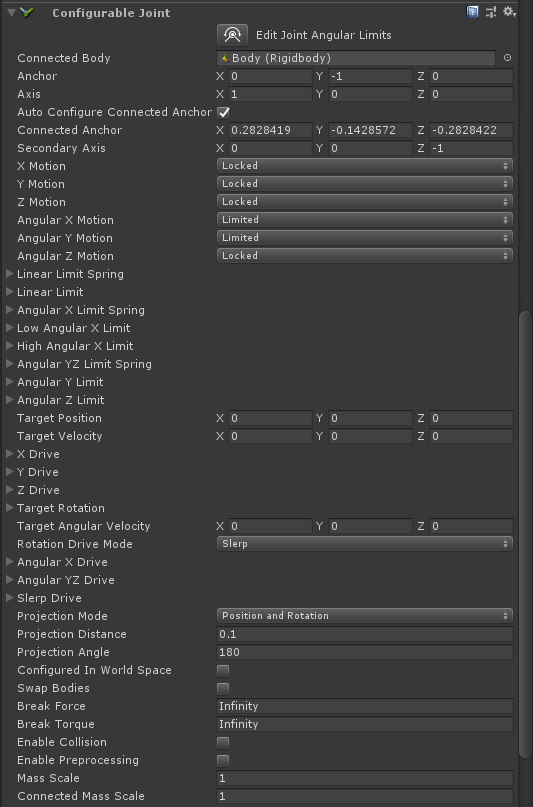This screenshot has height=807, width=533.
Task: Open the component help reference icon
Action: [472, 12]
